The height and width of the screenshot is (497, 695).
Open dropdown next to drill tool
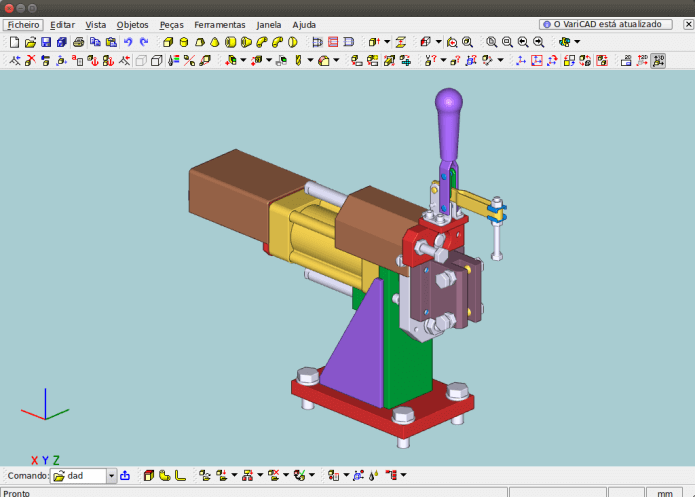310,60
